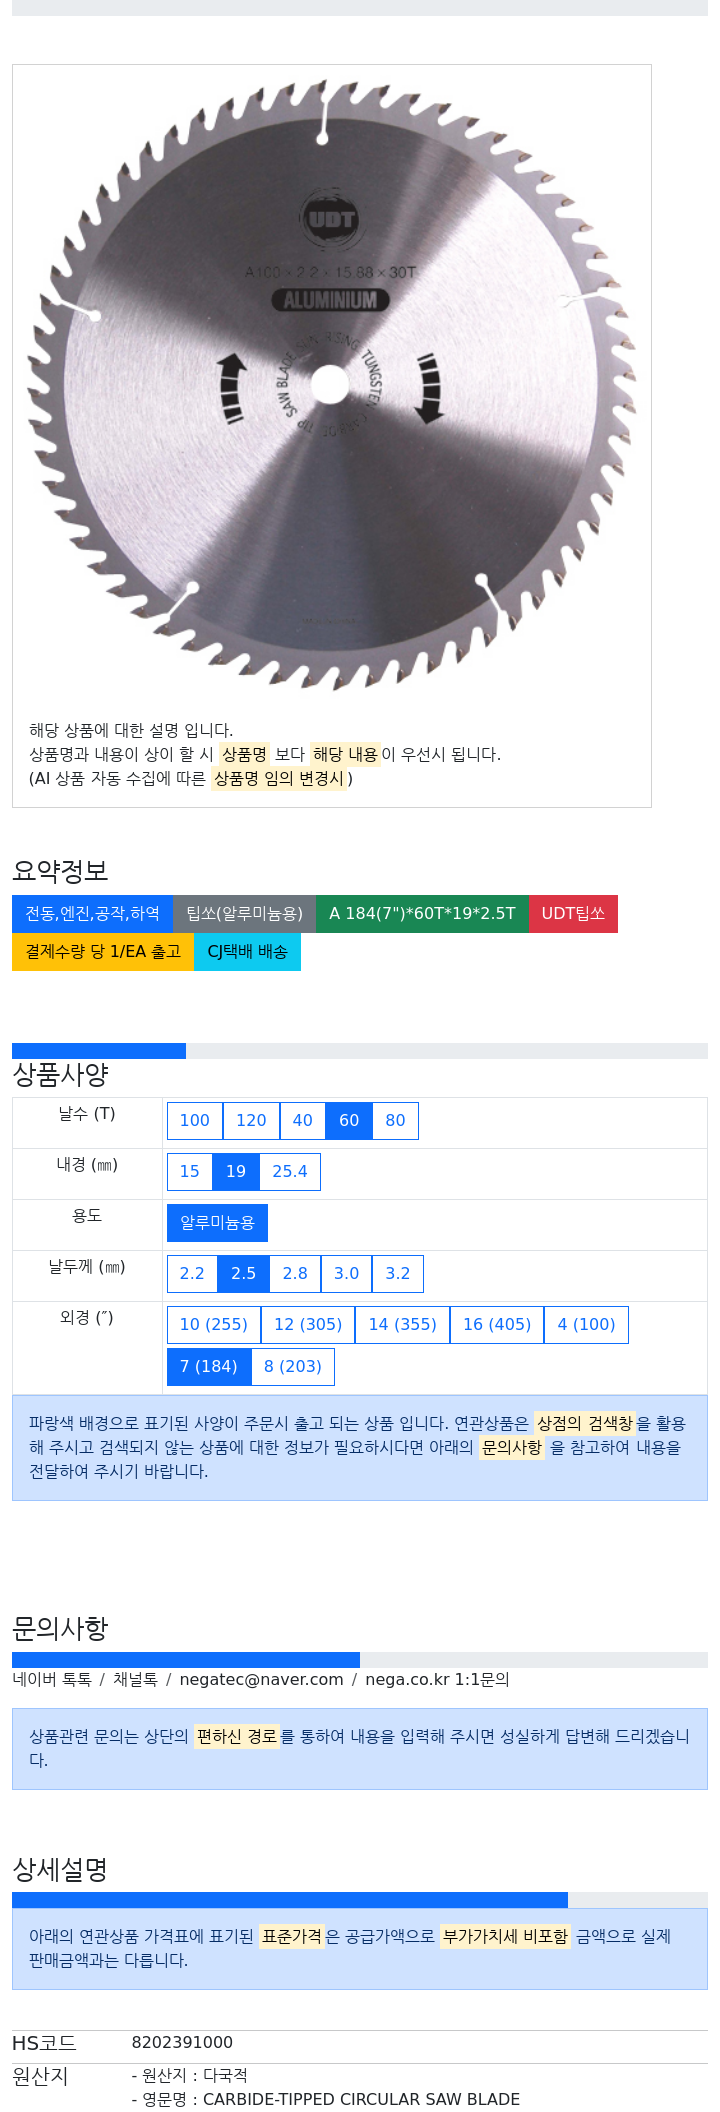Select the 80 teeth option
This screenshot has width=720, height=2112.
(x=396, y=1120)
